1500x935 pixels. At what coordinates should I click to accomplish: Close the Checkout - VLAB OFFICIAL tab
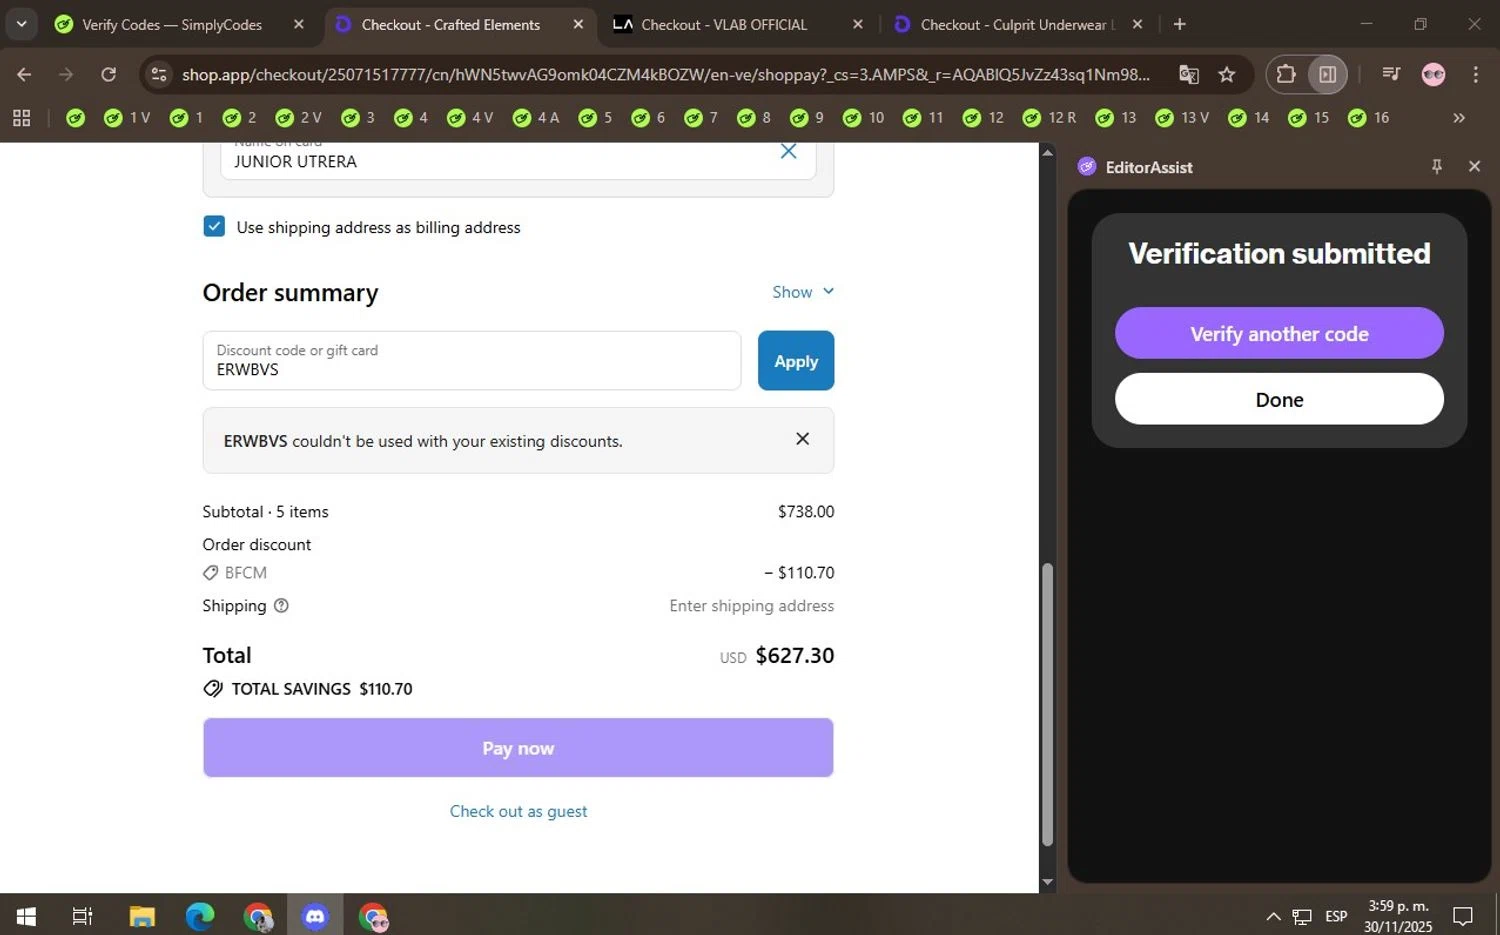click(858, 25)
